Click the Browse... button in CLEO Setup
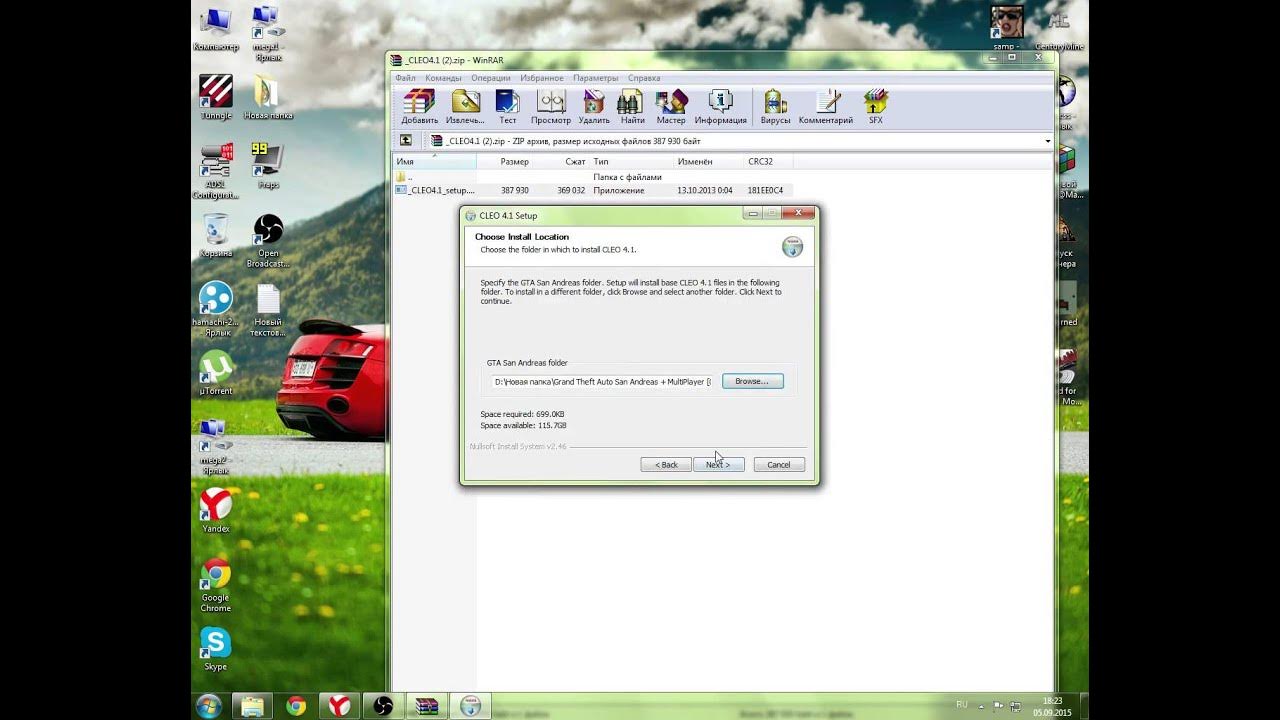The image size is (1280, 720). coord(752,381)
